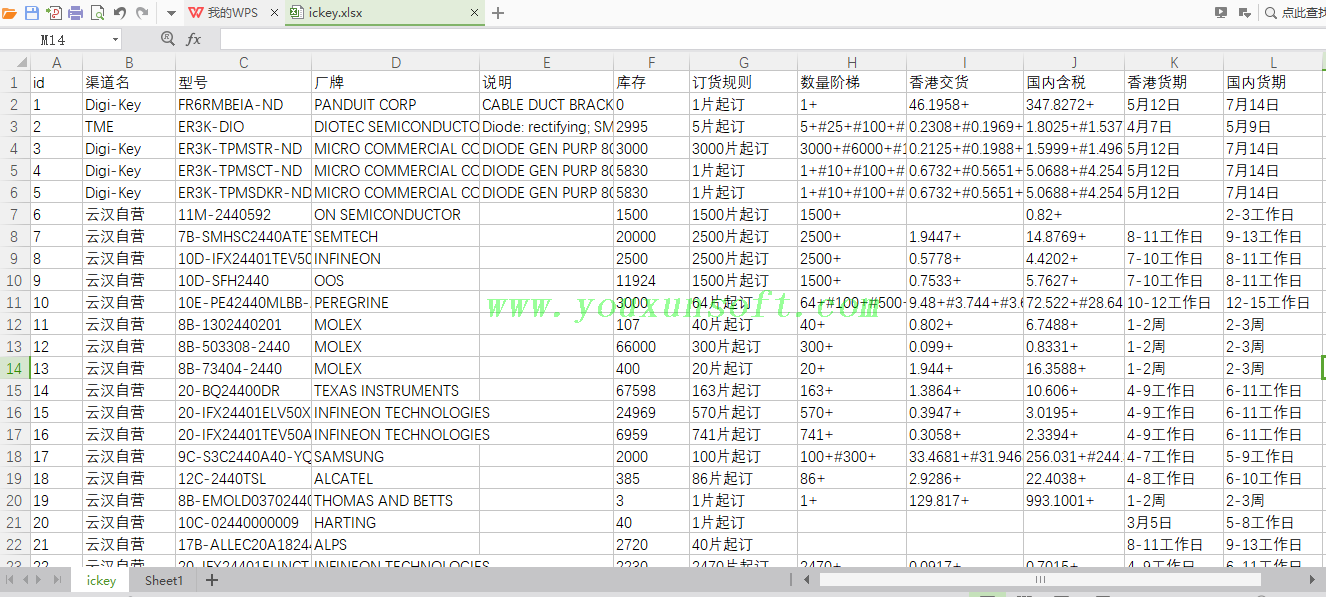Click the 订货规则 header cell
Image resolution: width=1326 pixels, height=597 pixels.
tap(744, 82)
